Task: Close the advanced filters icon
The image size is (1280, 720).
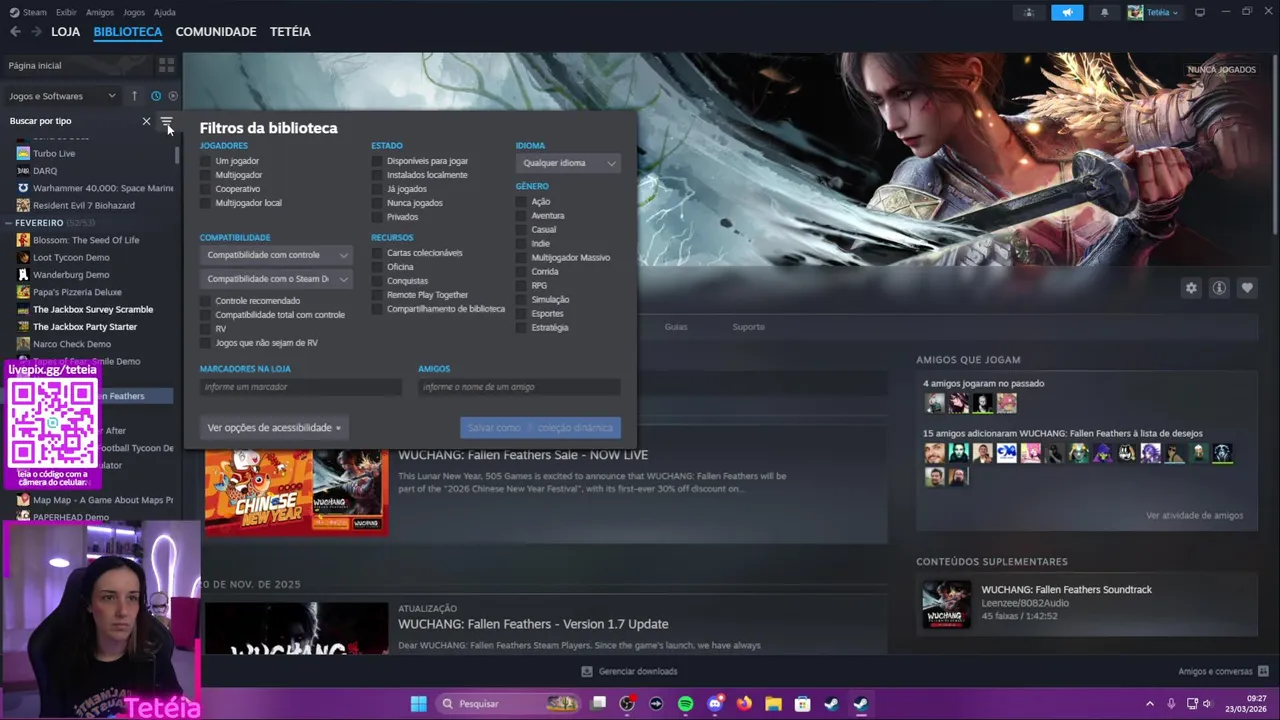Action: point(166,121)
